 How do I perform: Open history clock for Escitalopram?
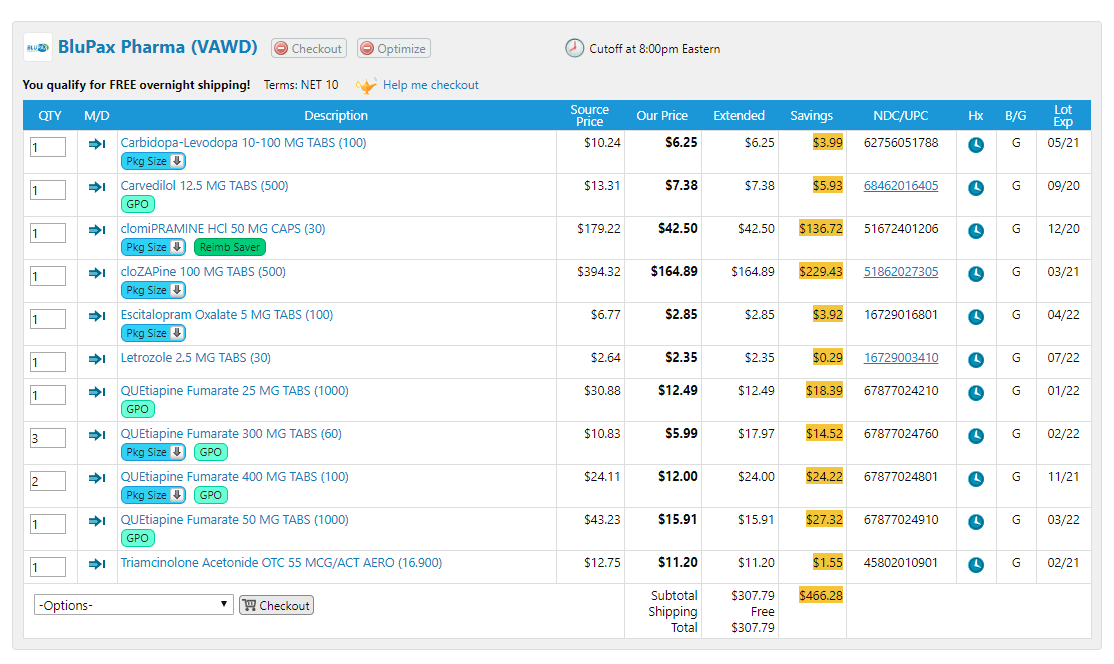click(976, 317)
